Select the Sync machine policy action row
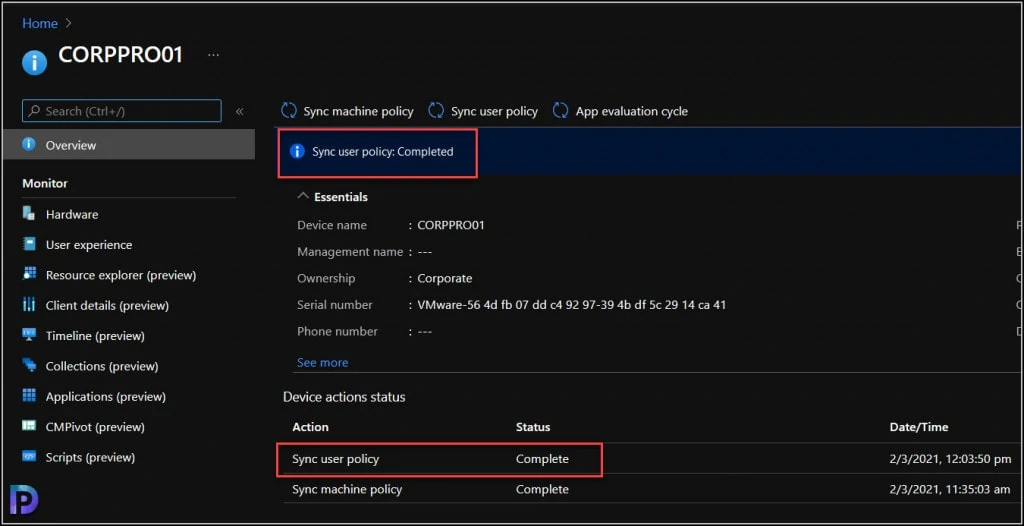Viewport: 1024px width, 526px height. [653, 489]
